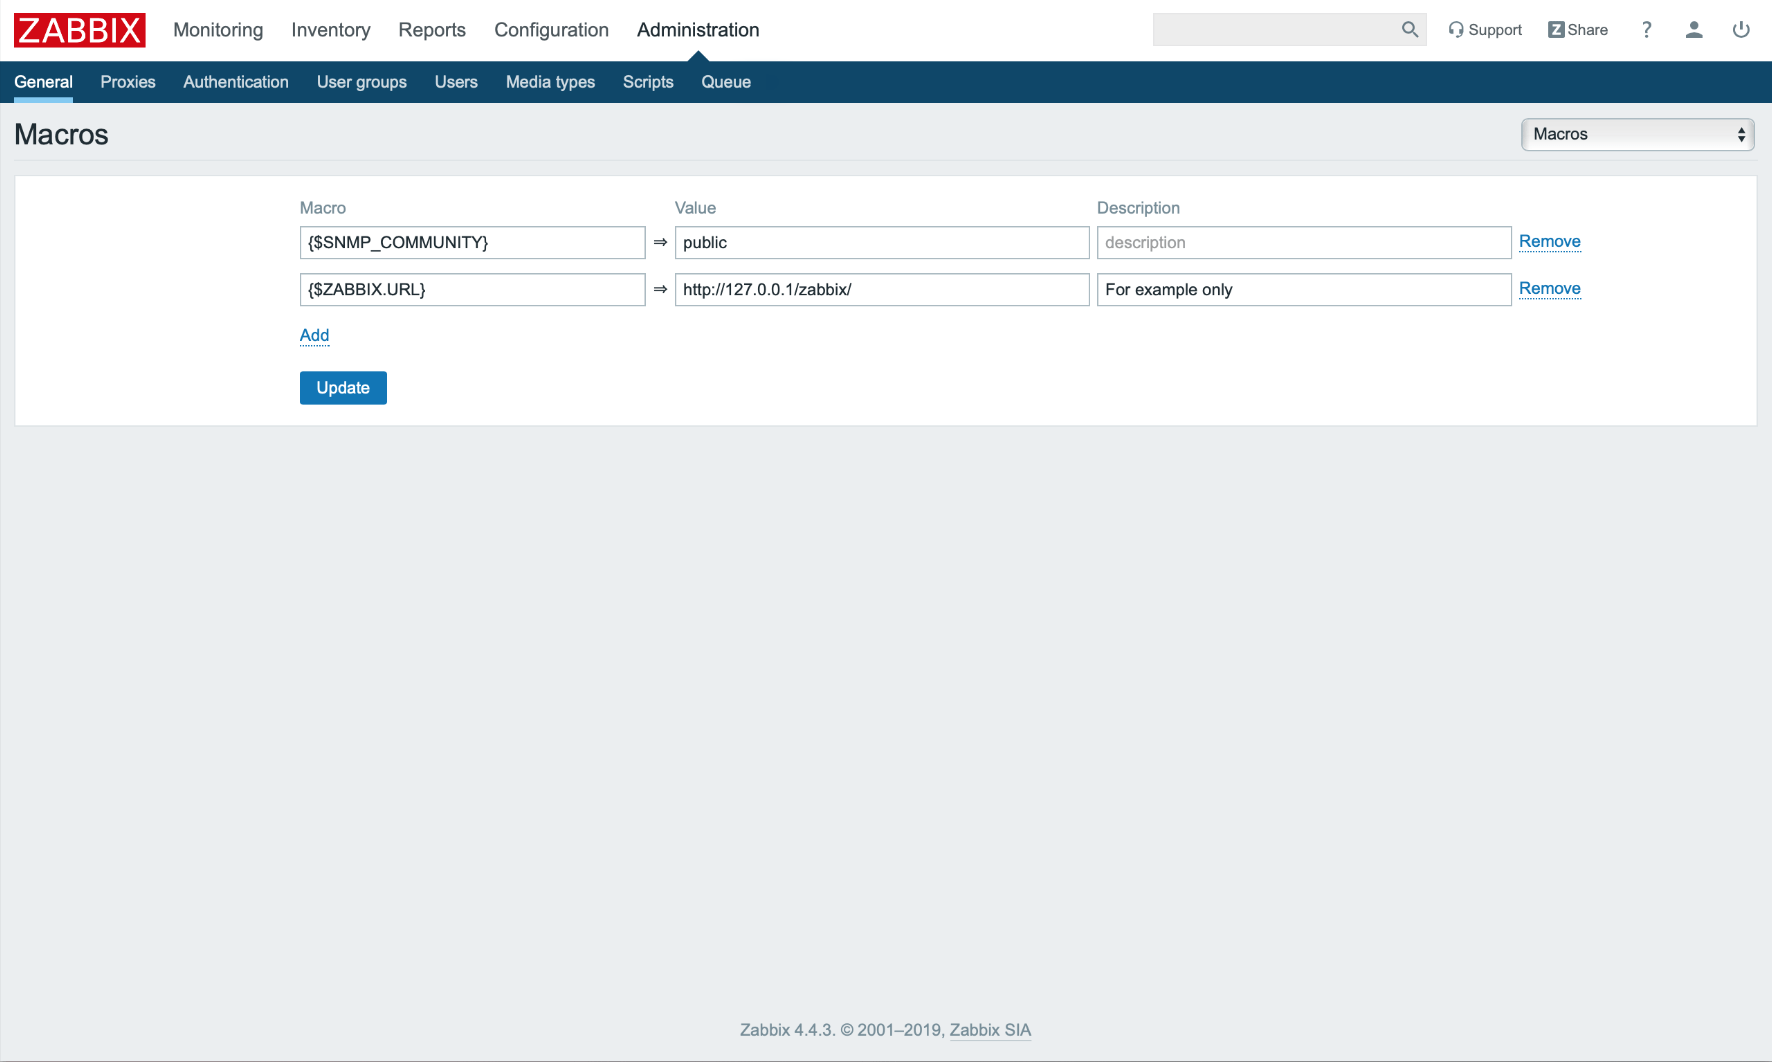Screen dimensions: 1772x1062
Task: Remove the {$SNMP_COMMUNITY} macro
Action: pyautogui.click(x=1549, y=242)
